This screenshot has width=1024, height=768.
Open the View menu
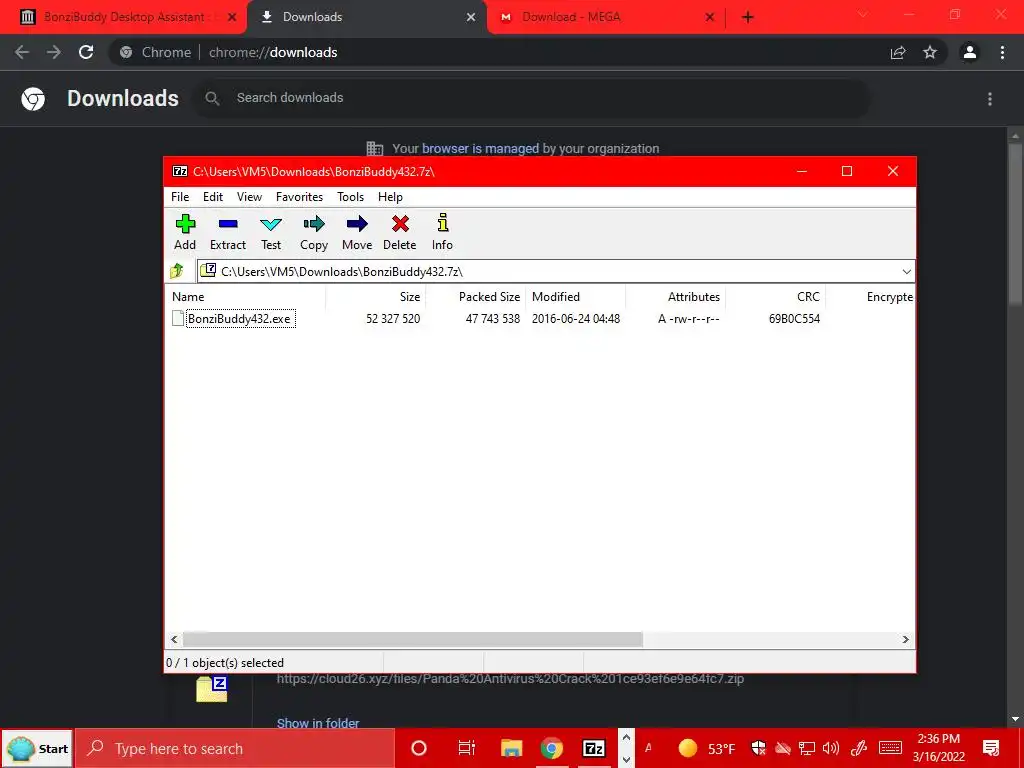(249, 197)
